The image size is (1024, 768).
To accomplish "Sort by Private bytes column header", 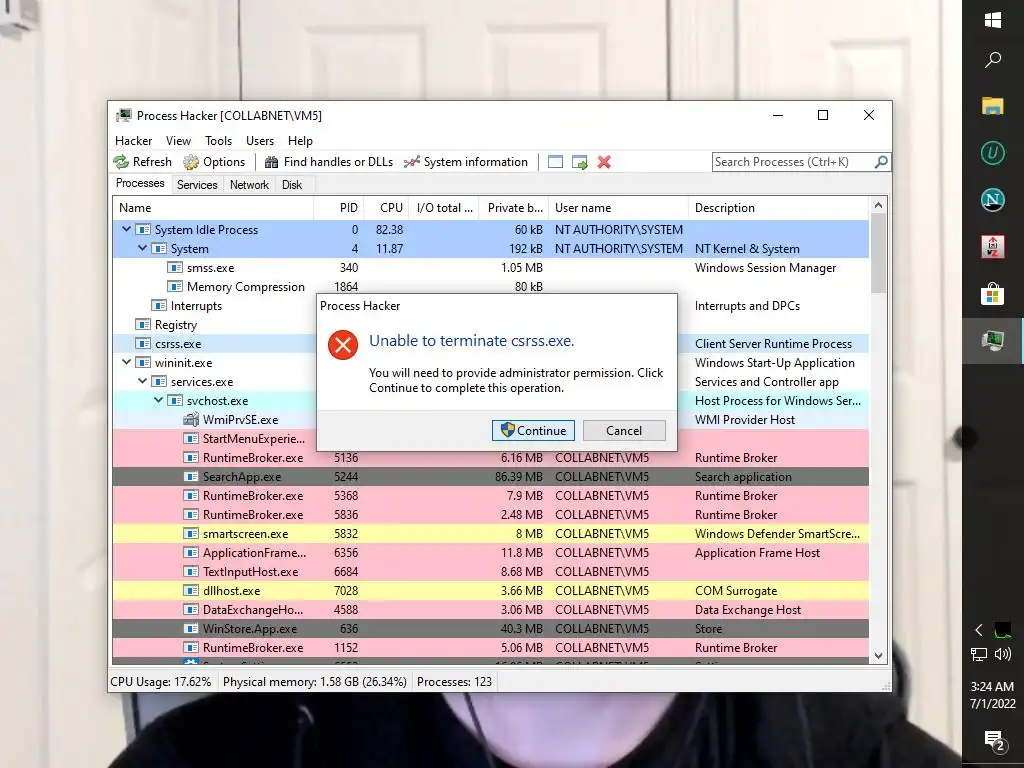I will click(511, 208).
